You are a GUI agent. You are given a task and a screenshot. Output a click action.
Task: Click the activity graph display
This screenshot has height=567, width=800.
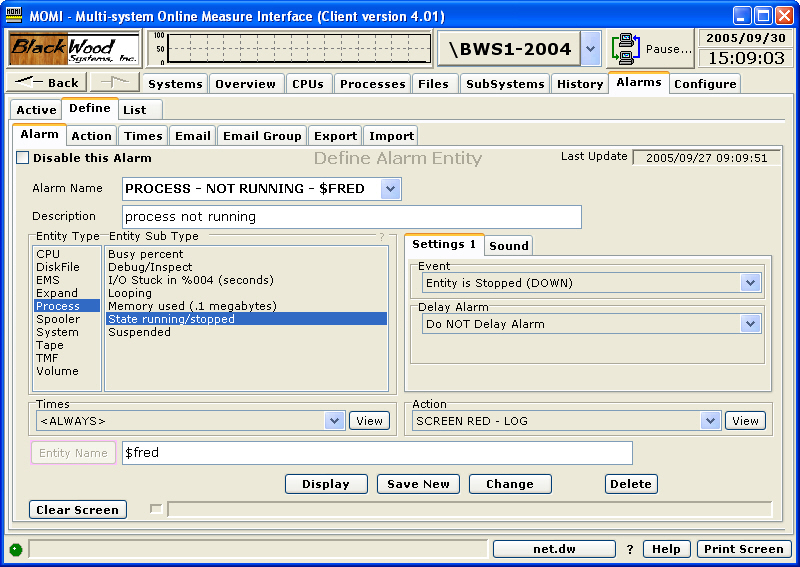pyautogui.click(x=298, y=48)
